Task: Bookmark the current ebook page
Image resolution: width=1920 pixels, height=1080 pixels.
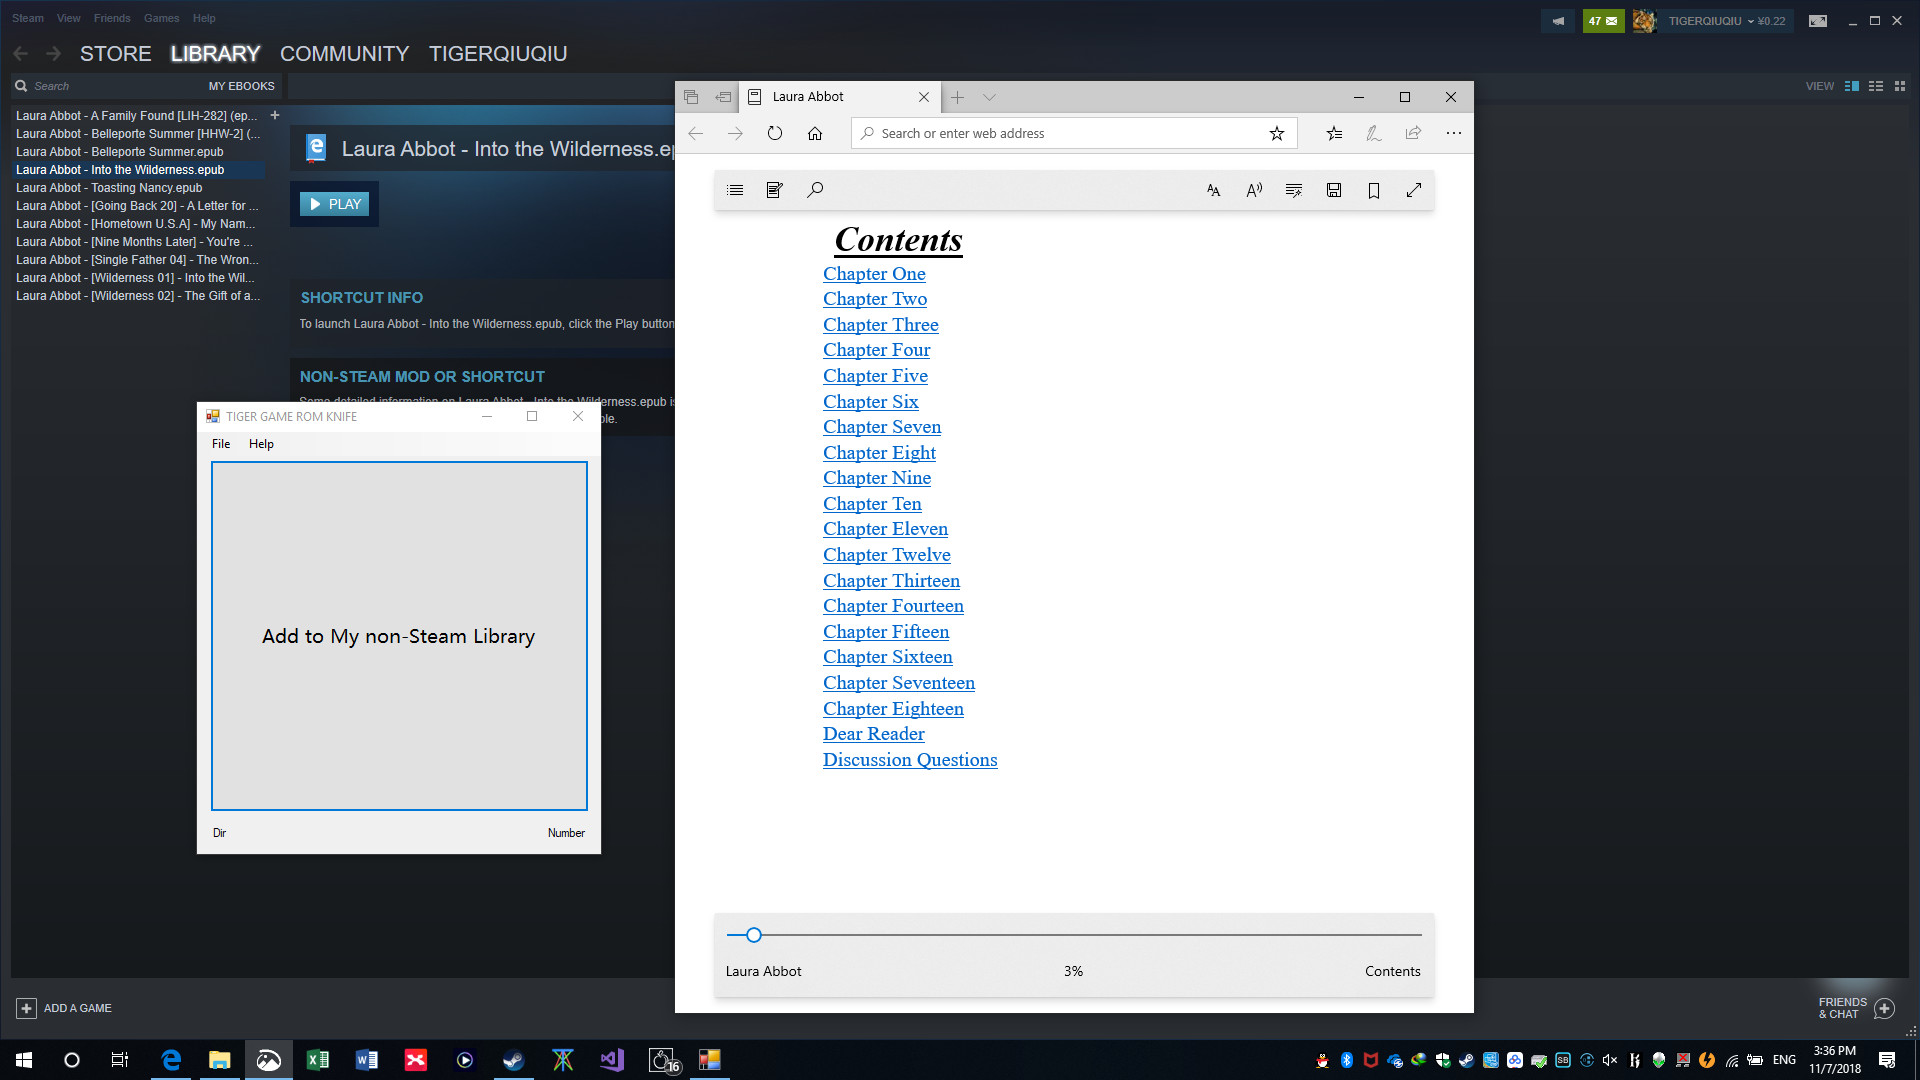Action: [1373, 190]
